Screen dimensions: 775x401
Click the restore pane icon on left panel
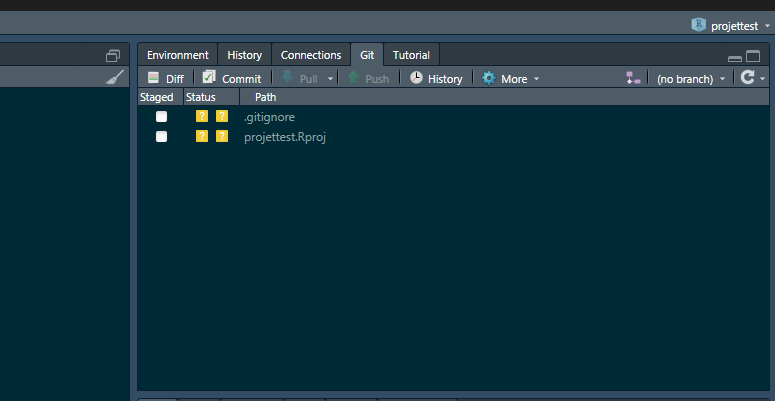113,55
